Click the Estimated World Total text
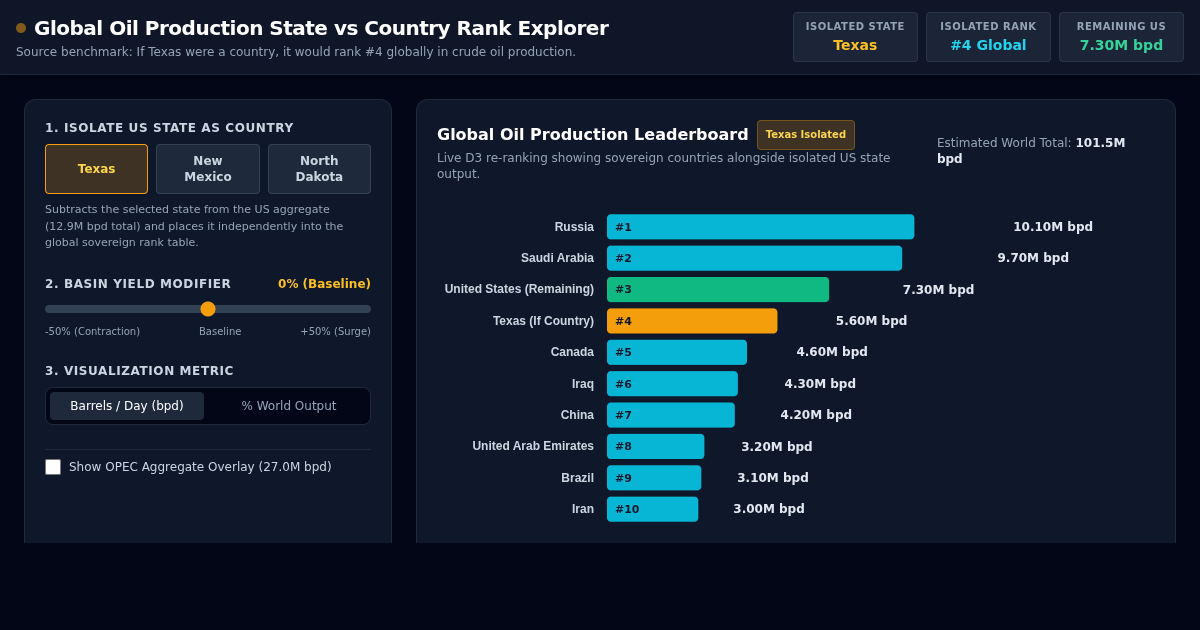1200x630 pixels. [x=1031, y=150]
